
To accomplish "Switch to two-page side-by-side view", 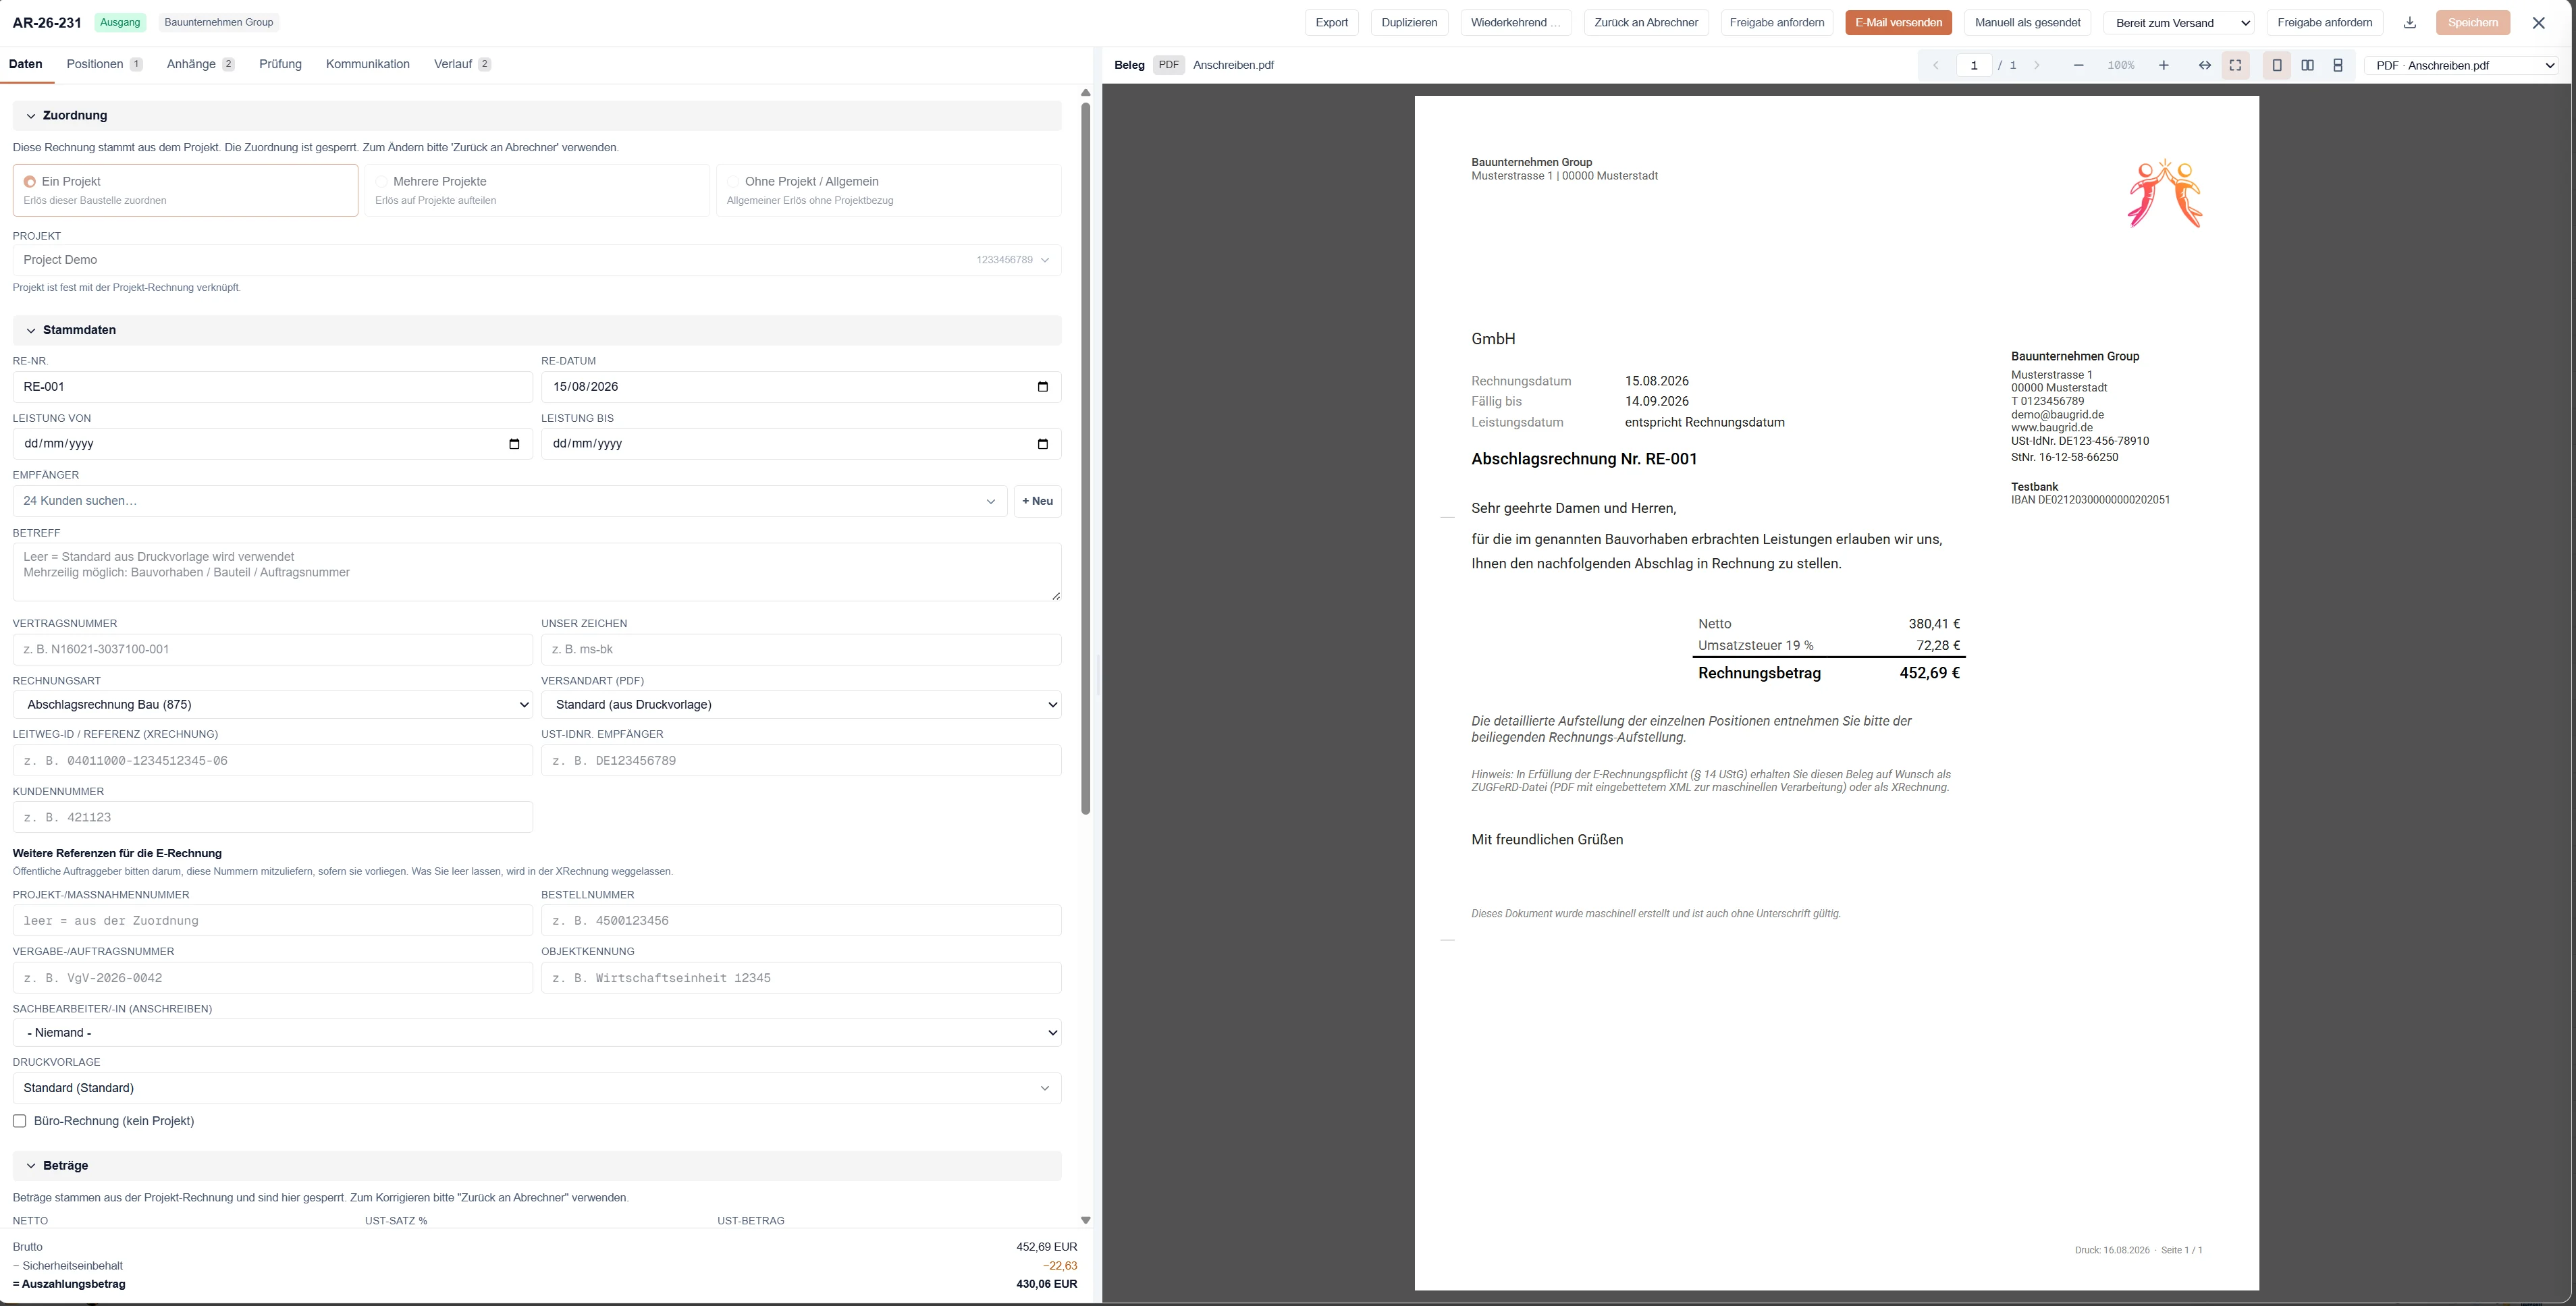I will [x=2308, y=65].
